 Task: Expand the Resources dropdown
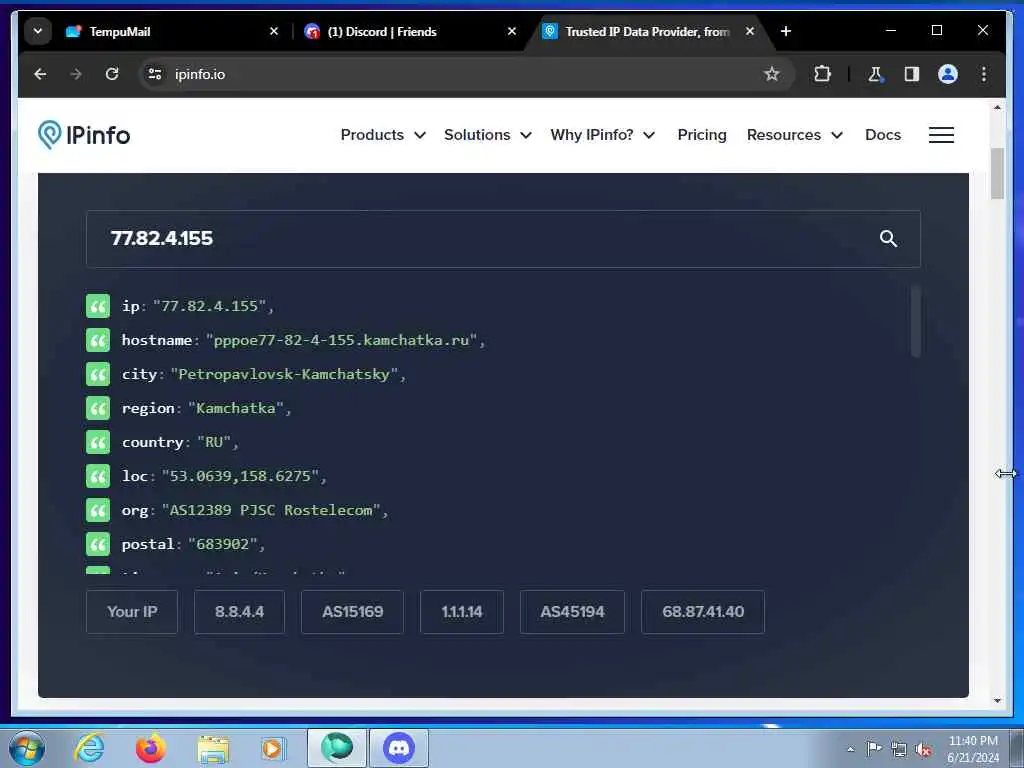pyautogui.click(x=795, y=135)
